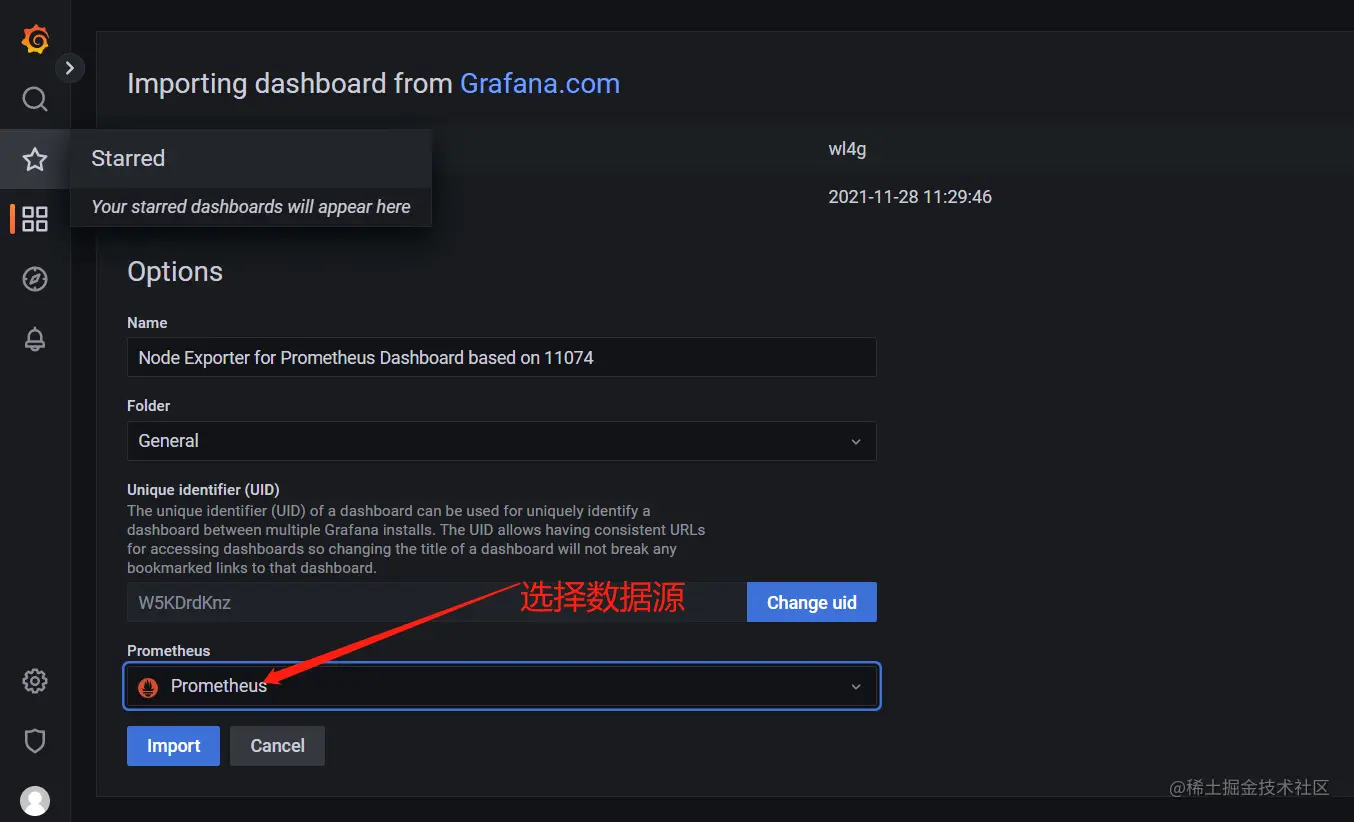Viewport: 1354px width, 822px height.
Task: Click the Prometheus field label text
Action: (169, 651)
